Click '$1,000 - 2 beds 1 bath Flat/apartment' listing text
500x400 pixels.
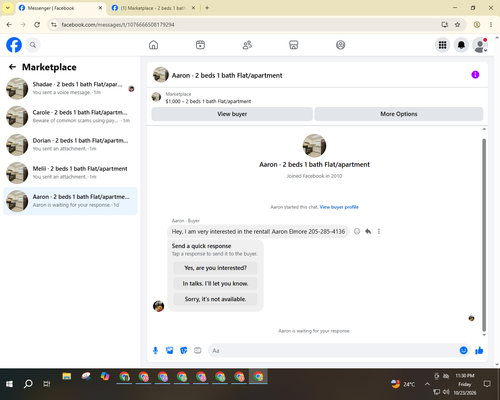pyautogui.click(x=208, y=101)
